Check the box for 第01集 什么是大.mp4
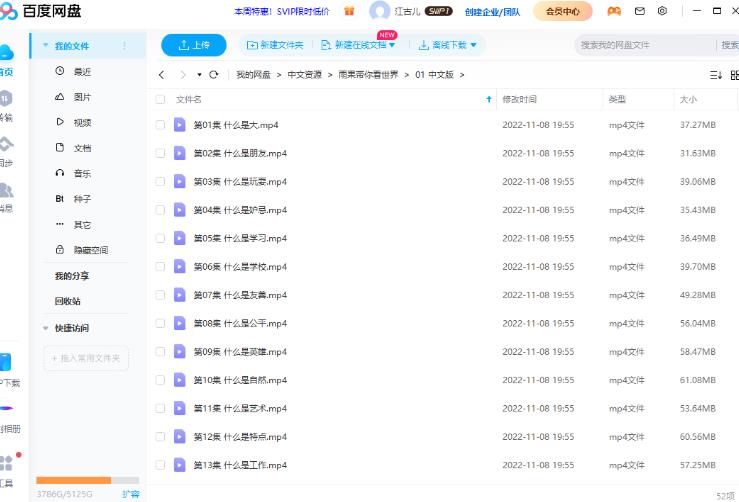The width and height of the screenshot is (739, 502). click(160, 125)
